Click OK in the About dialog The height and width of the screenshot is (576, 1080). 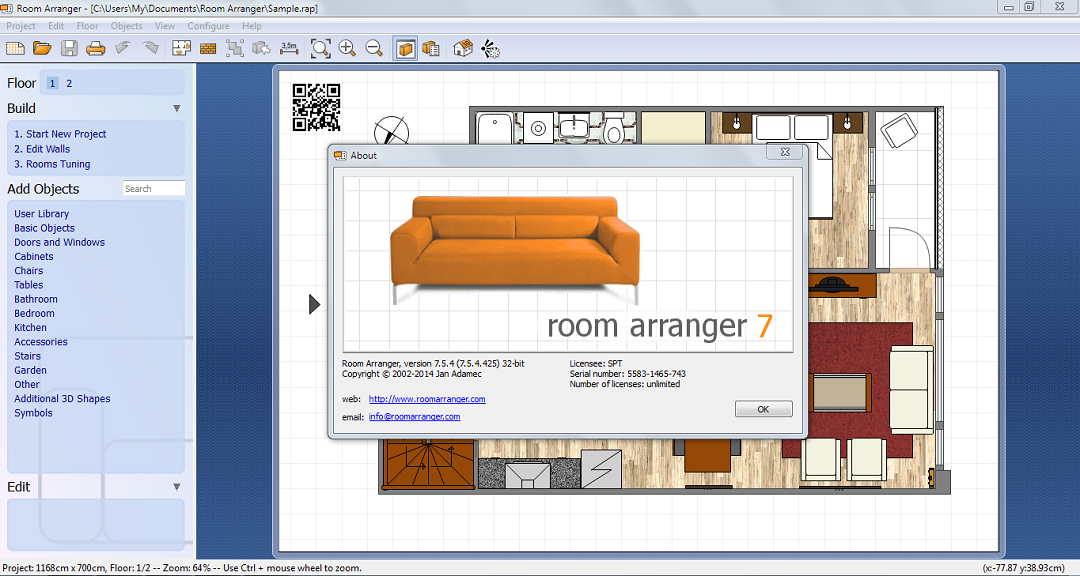coord(764,409)
